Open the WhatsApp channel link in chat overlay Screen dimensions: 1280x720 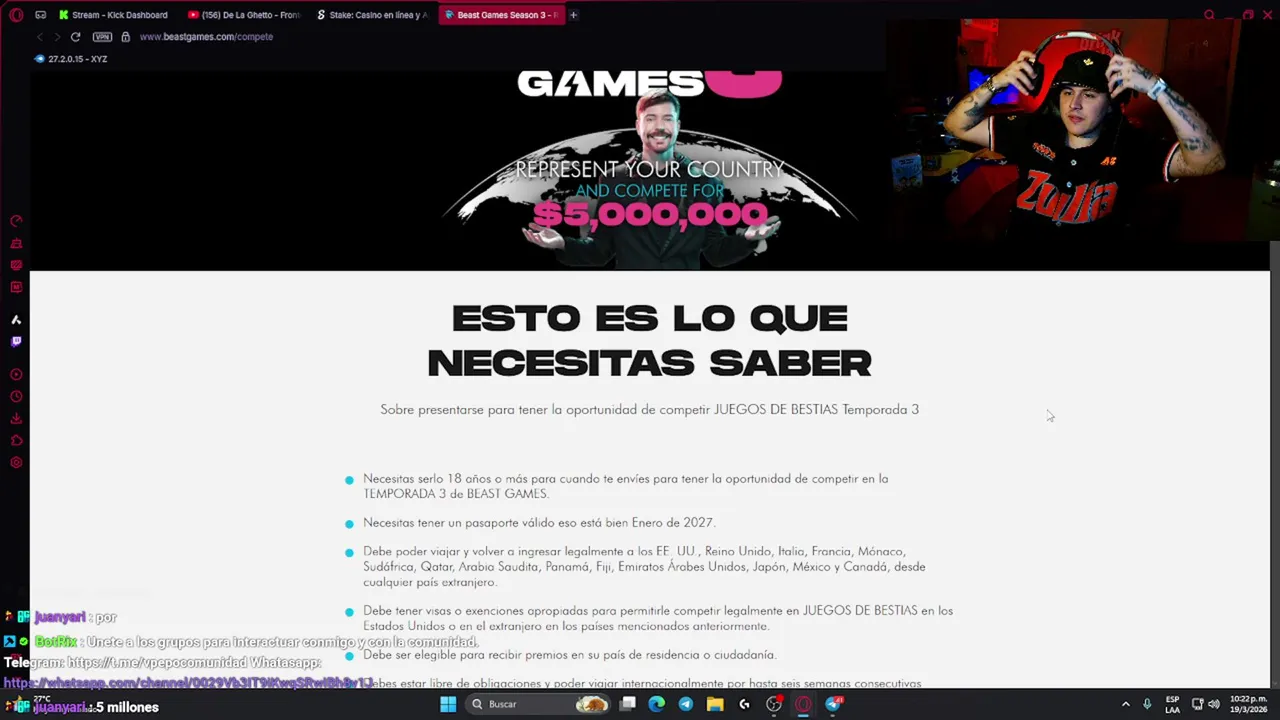pyautogui.click(x=188, y=683)
